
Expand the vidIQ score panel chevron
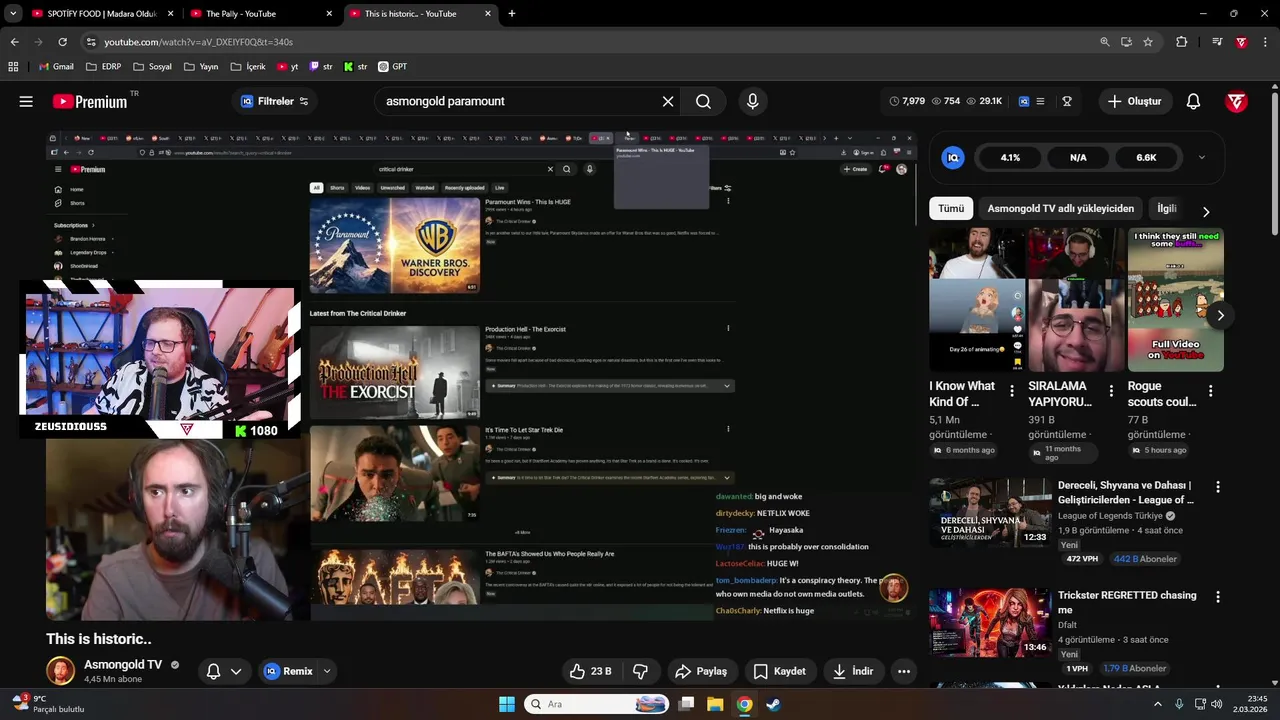coord(1201,157)
